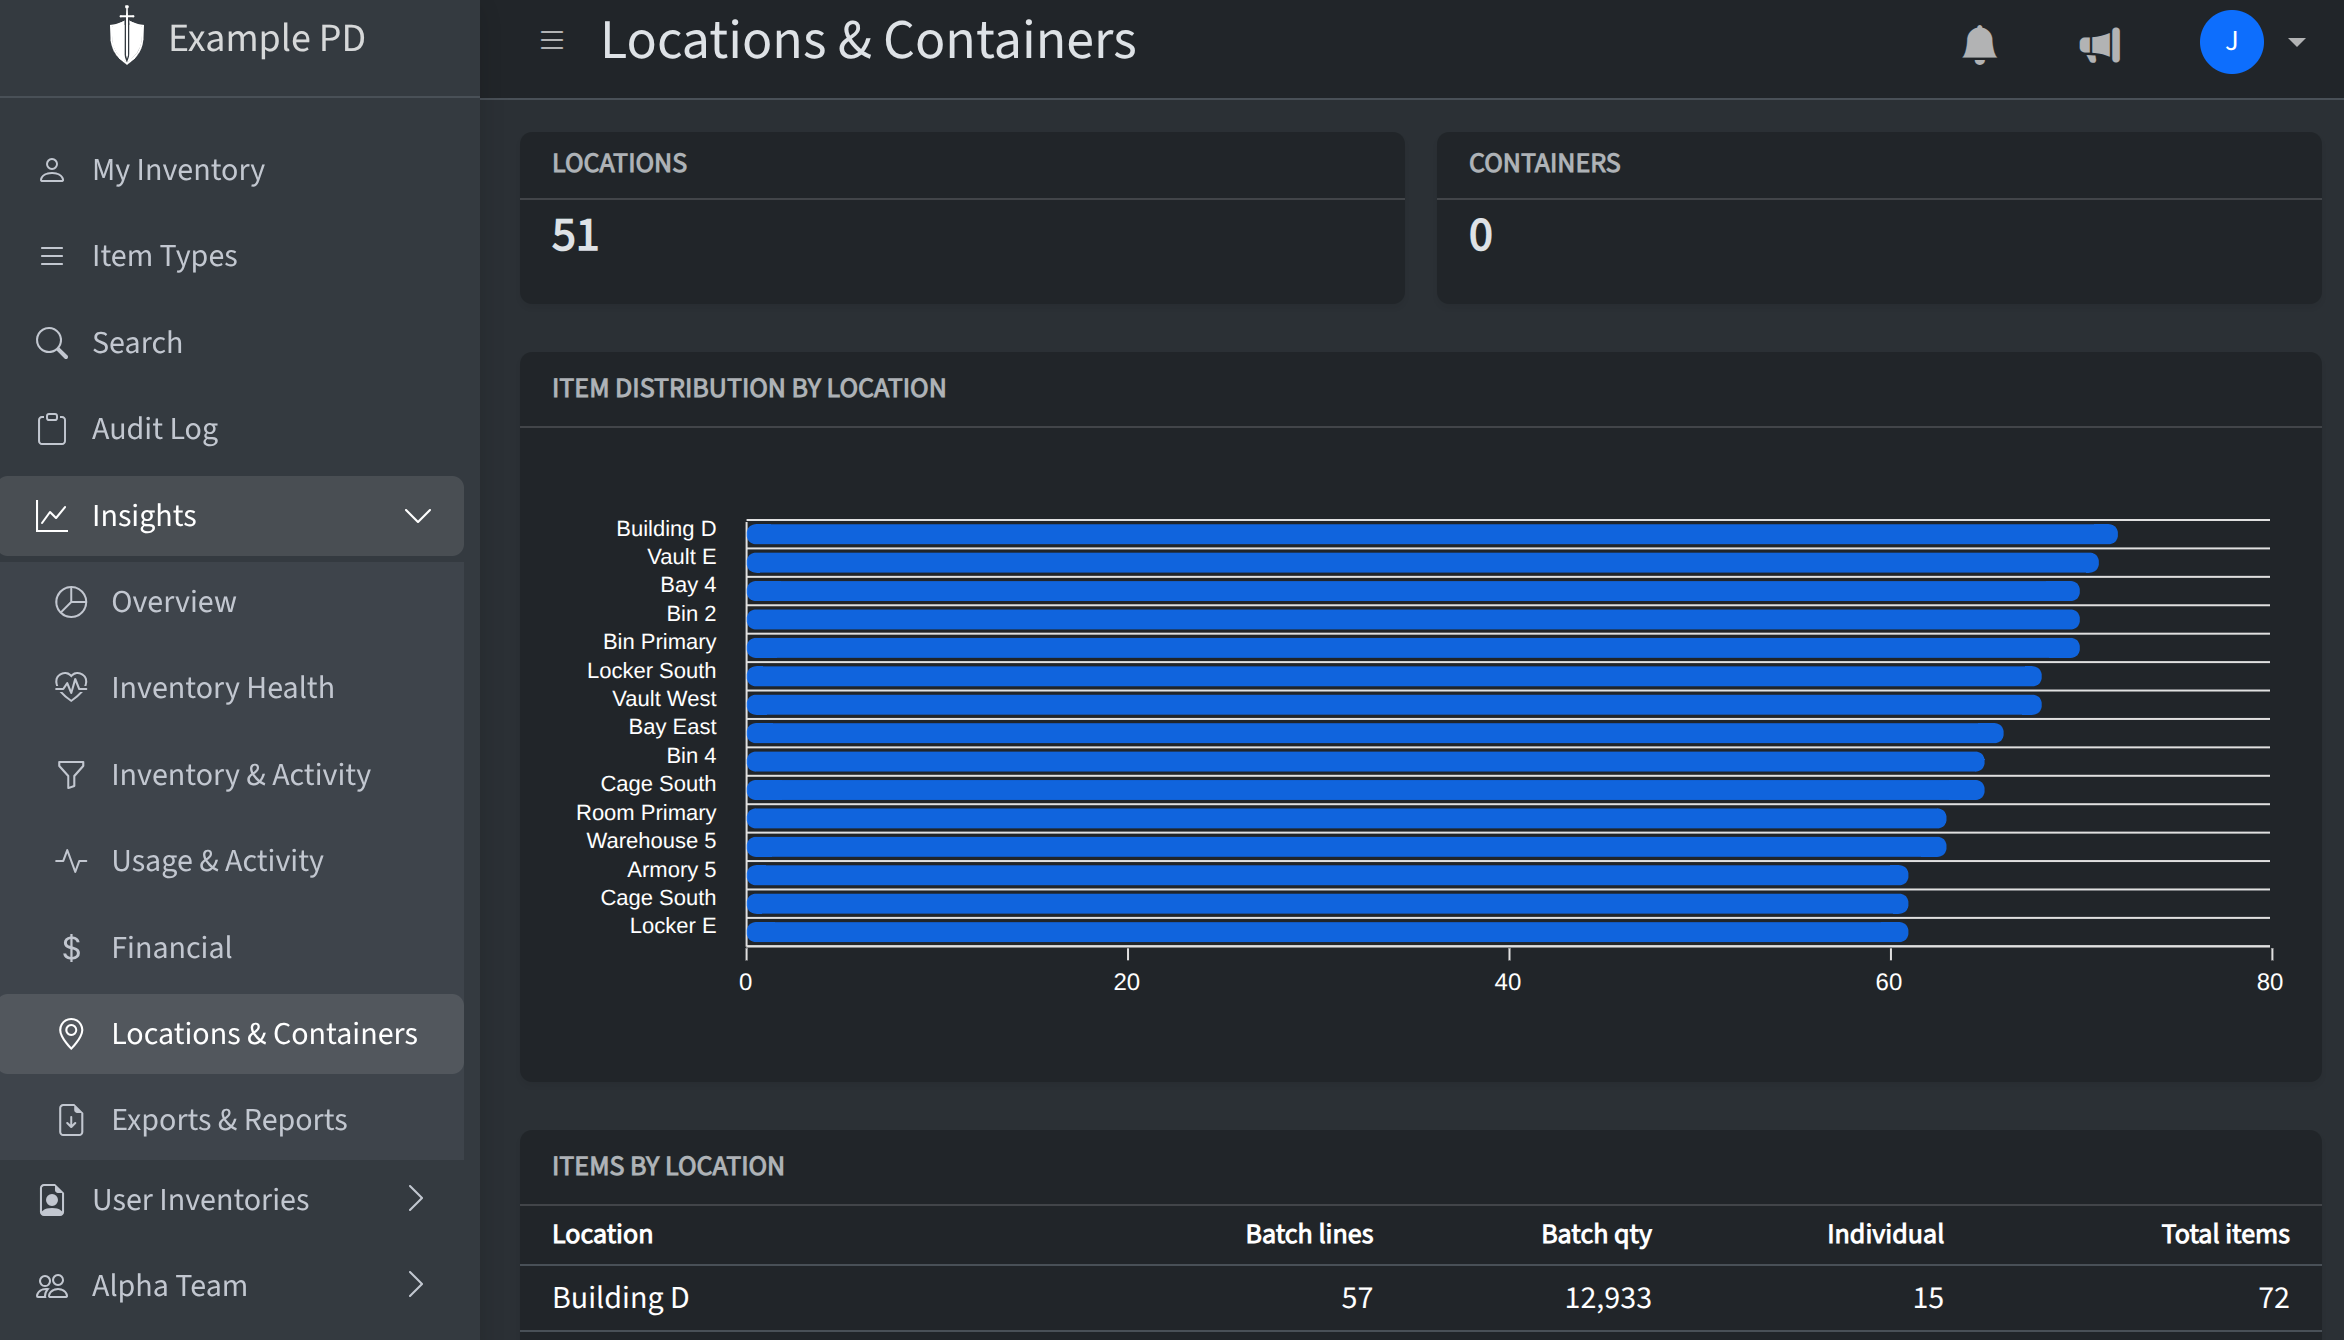
Task: Click the notifications bell icon
Action: [1979, 42]
